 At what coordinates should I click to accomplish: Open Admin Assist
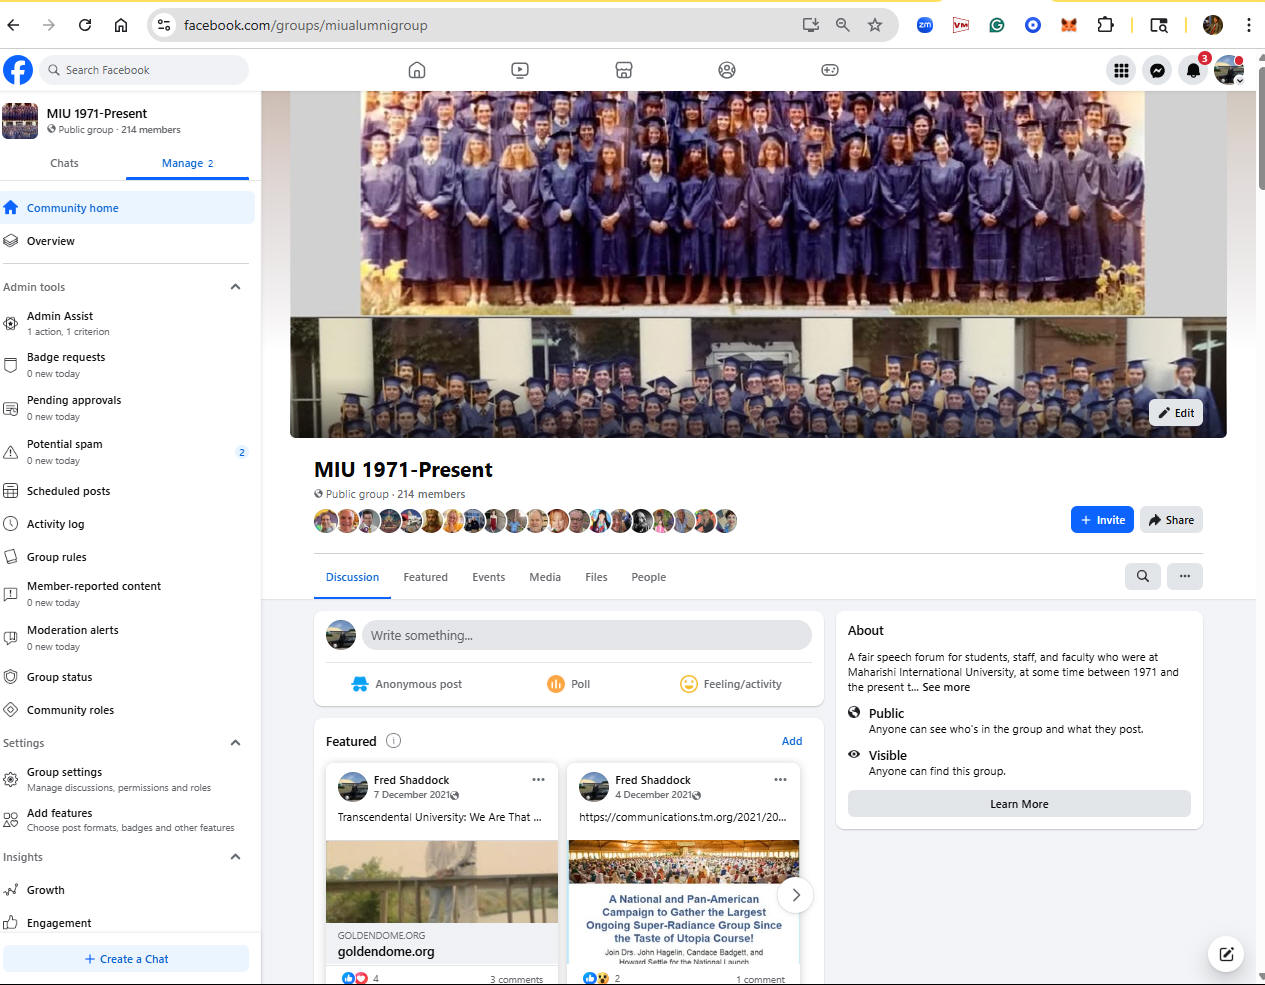coord(127,323)
